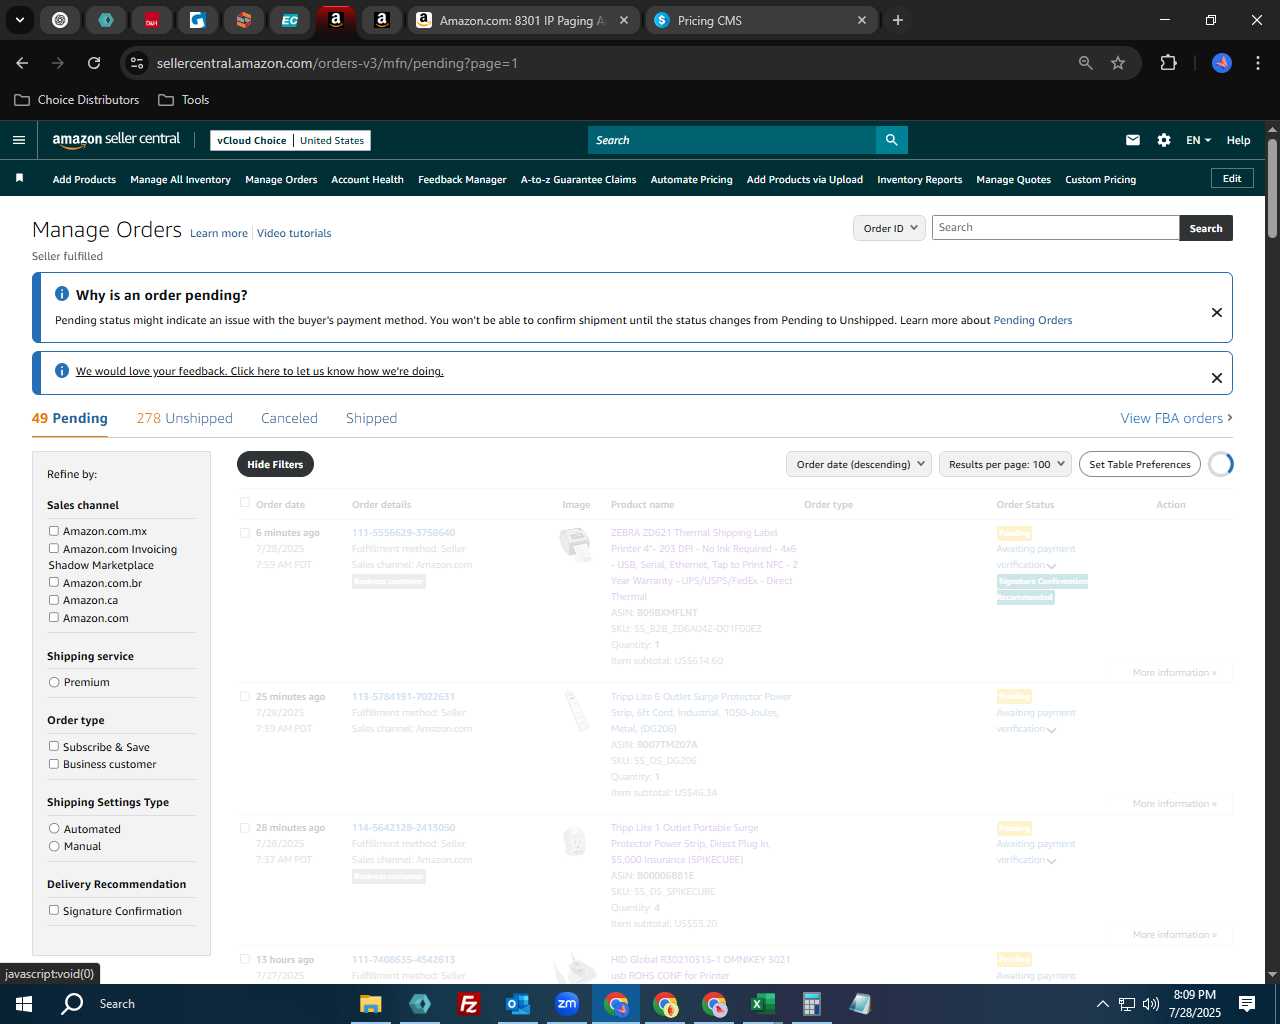Dismiss the feedback banner
Image resolution: width=1280 pixels, height=1024 pixels.
(1217, 378)
